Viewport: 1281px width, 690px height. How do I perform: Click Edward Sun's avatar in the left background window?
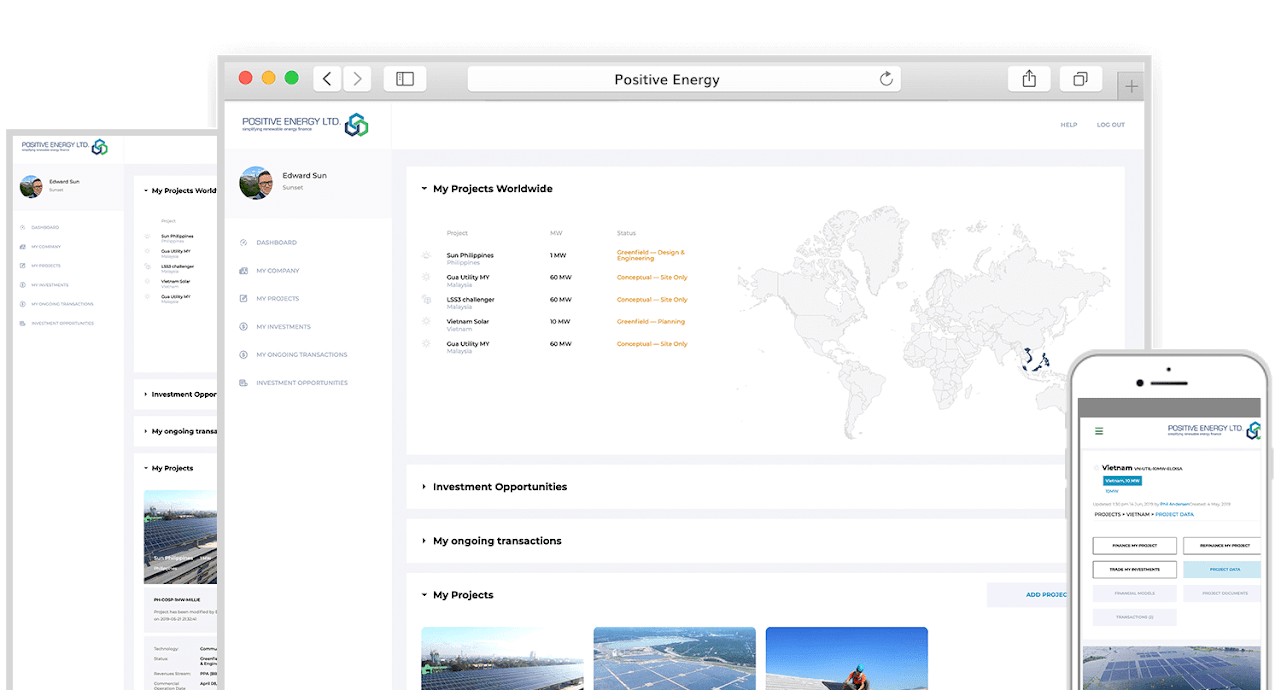click(31, 186)
